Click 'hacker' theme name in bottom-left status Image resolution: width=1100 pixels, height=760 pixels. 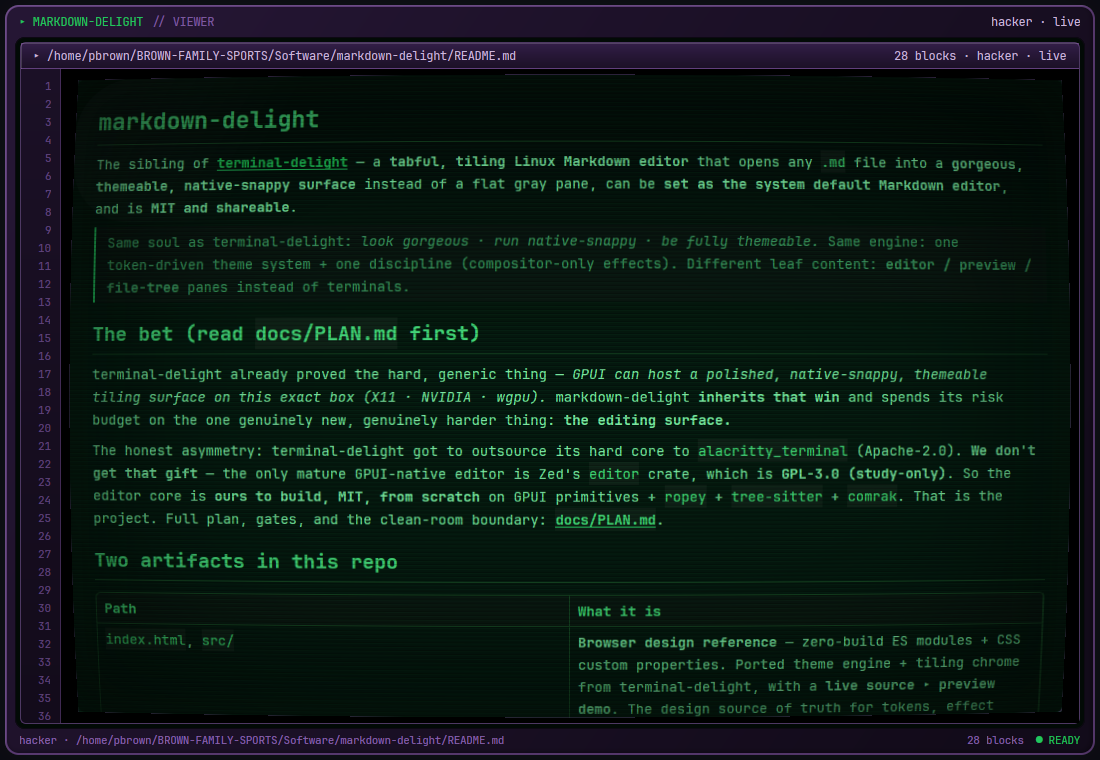coord(38,740)
